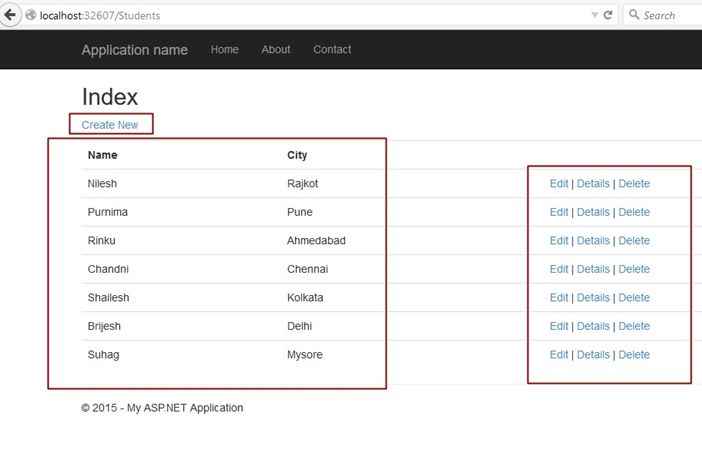Open the Application name brand link

click(x=134, y=50)
